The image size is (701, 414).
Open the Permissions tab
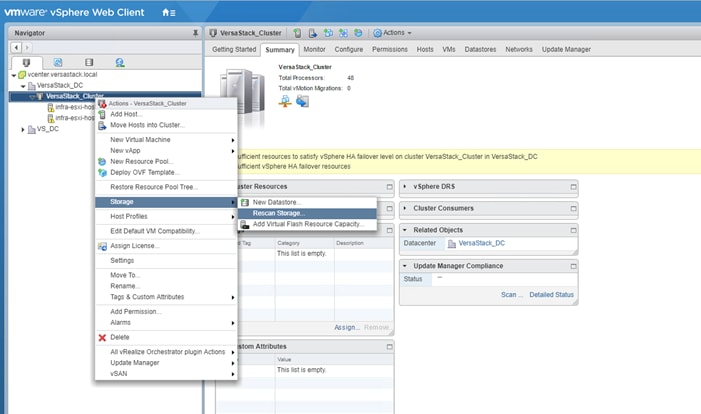tap(389, 50)
